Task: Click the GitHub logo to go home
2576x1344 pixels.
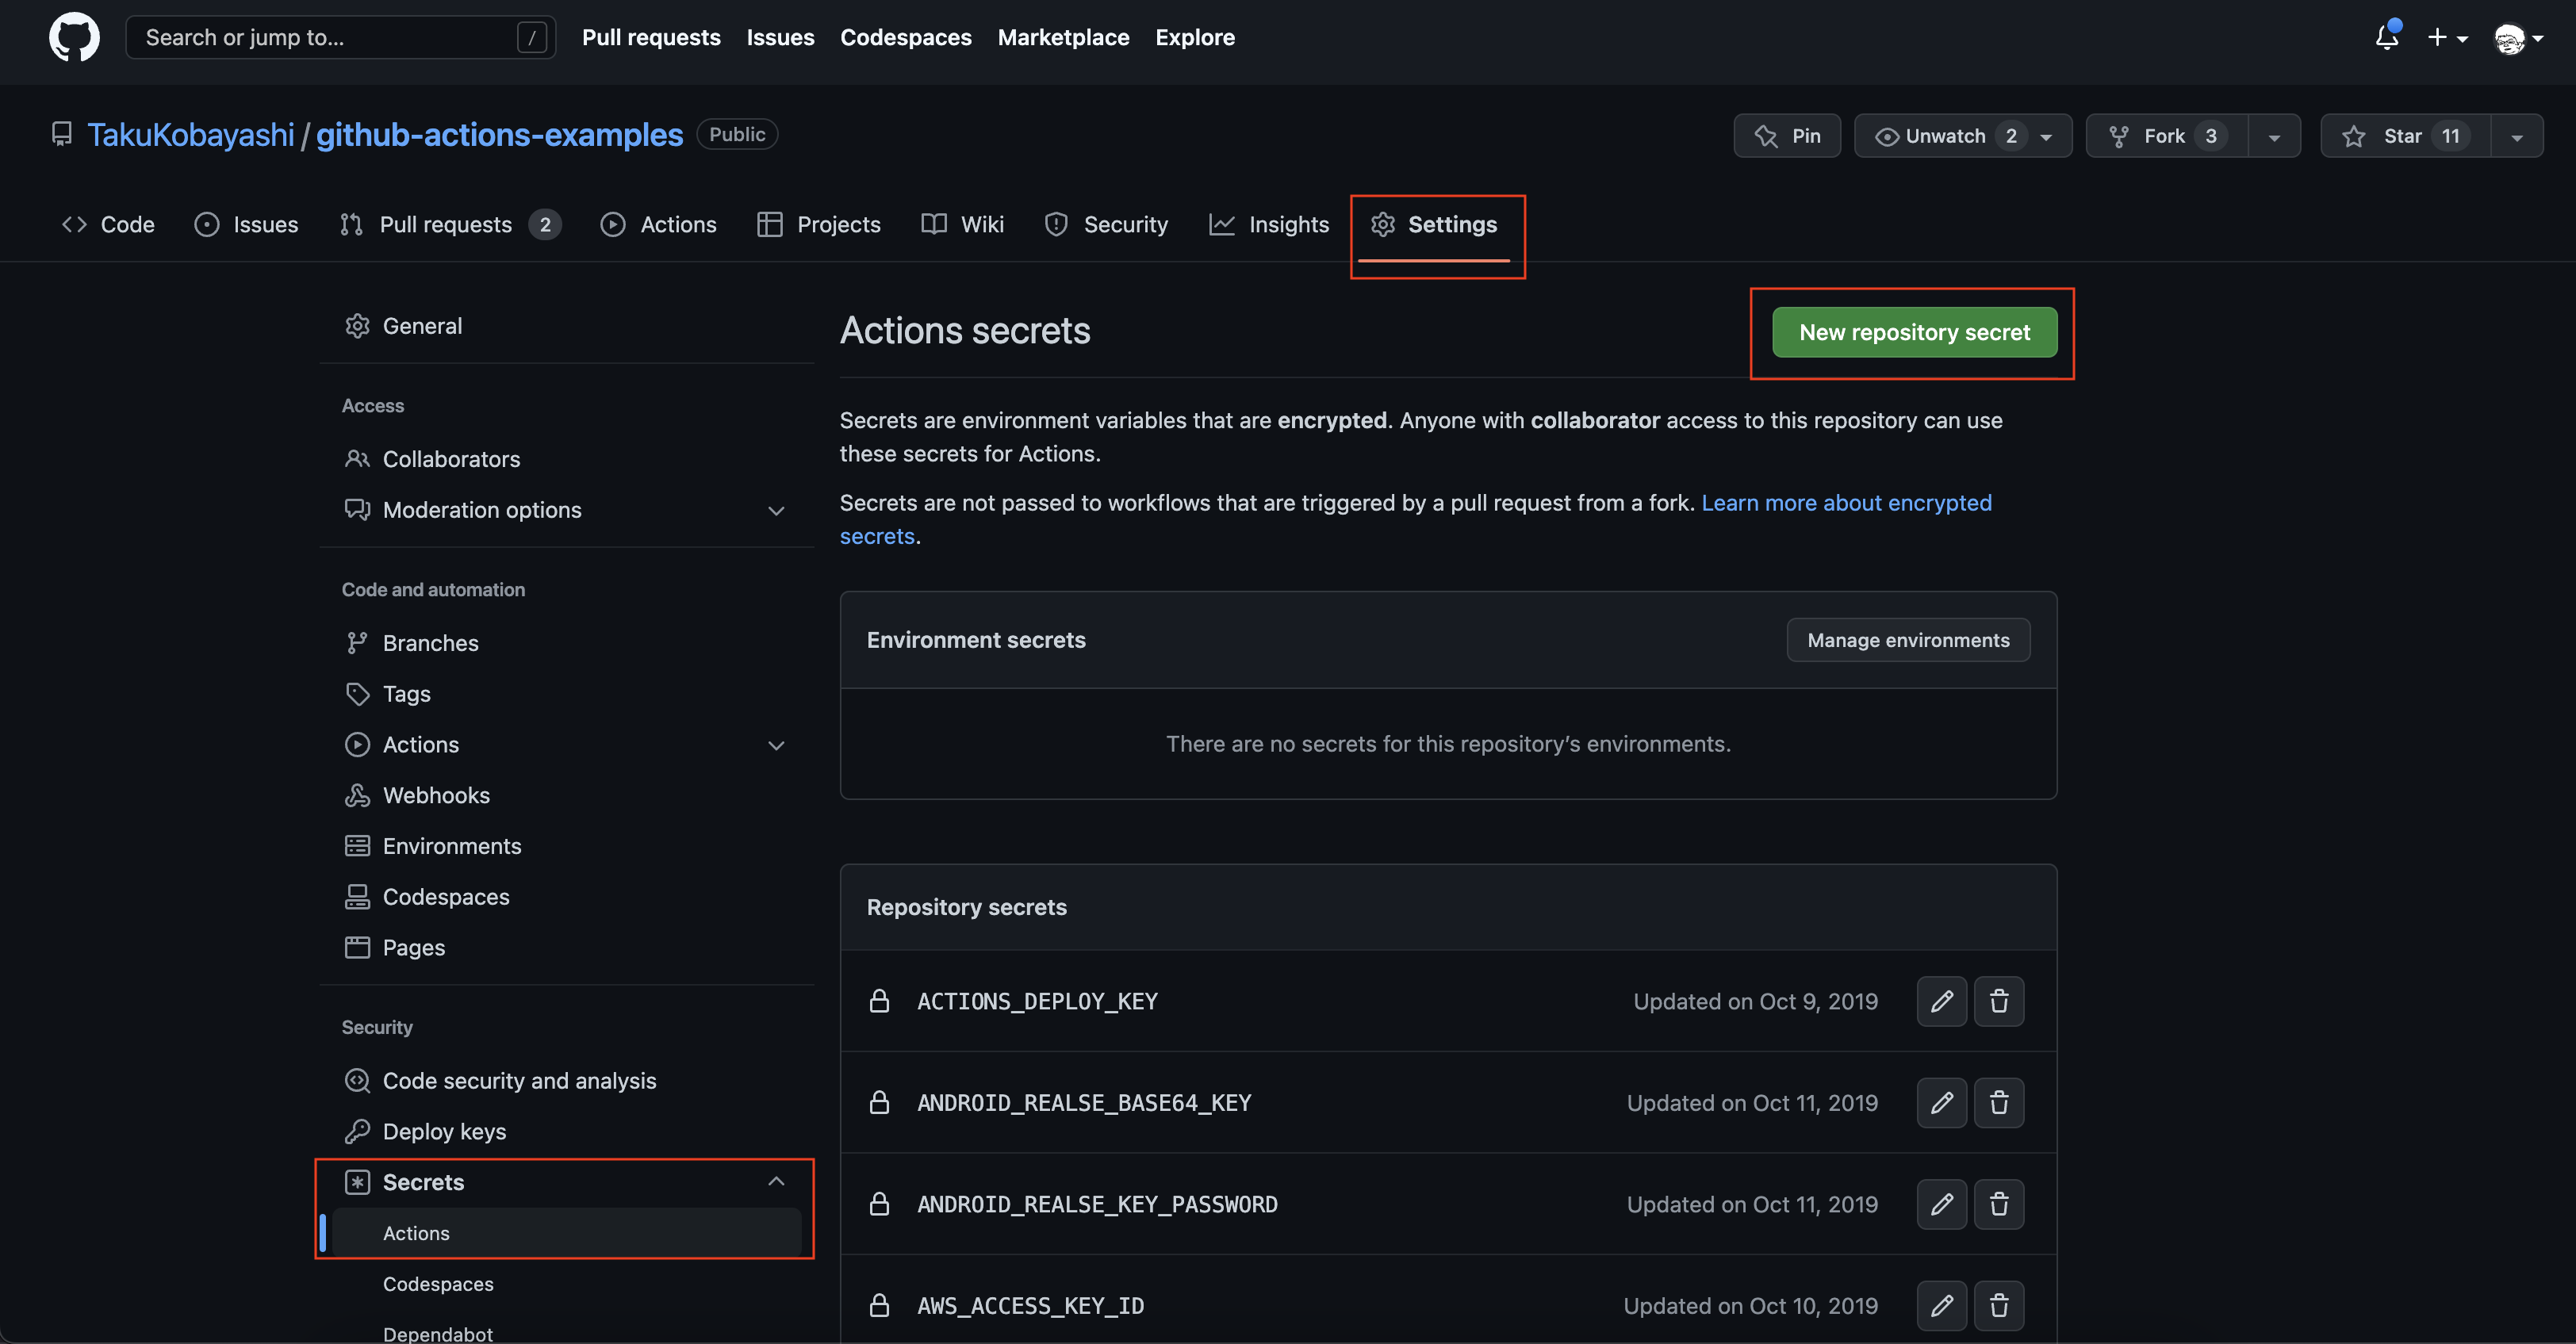Action: point(74,37)
